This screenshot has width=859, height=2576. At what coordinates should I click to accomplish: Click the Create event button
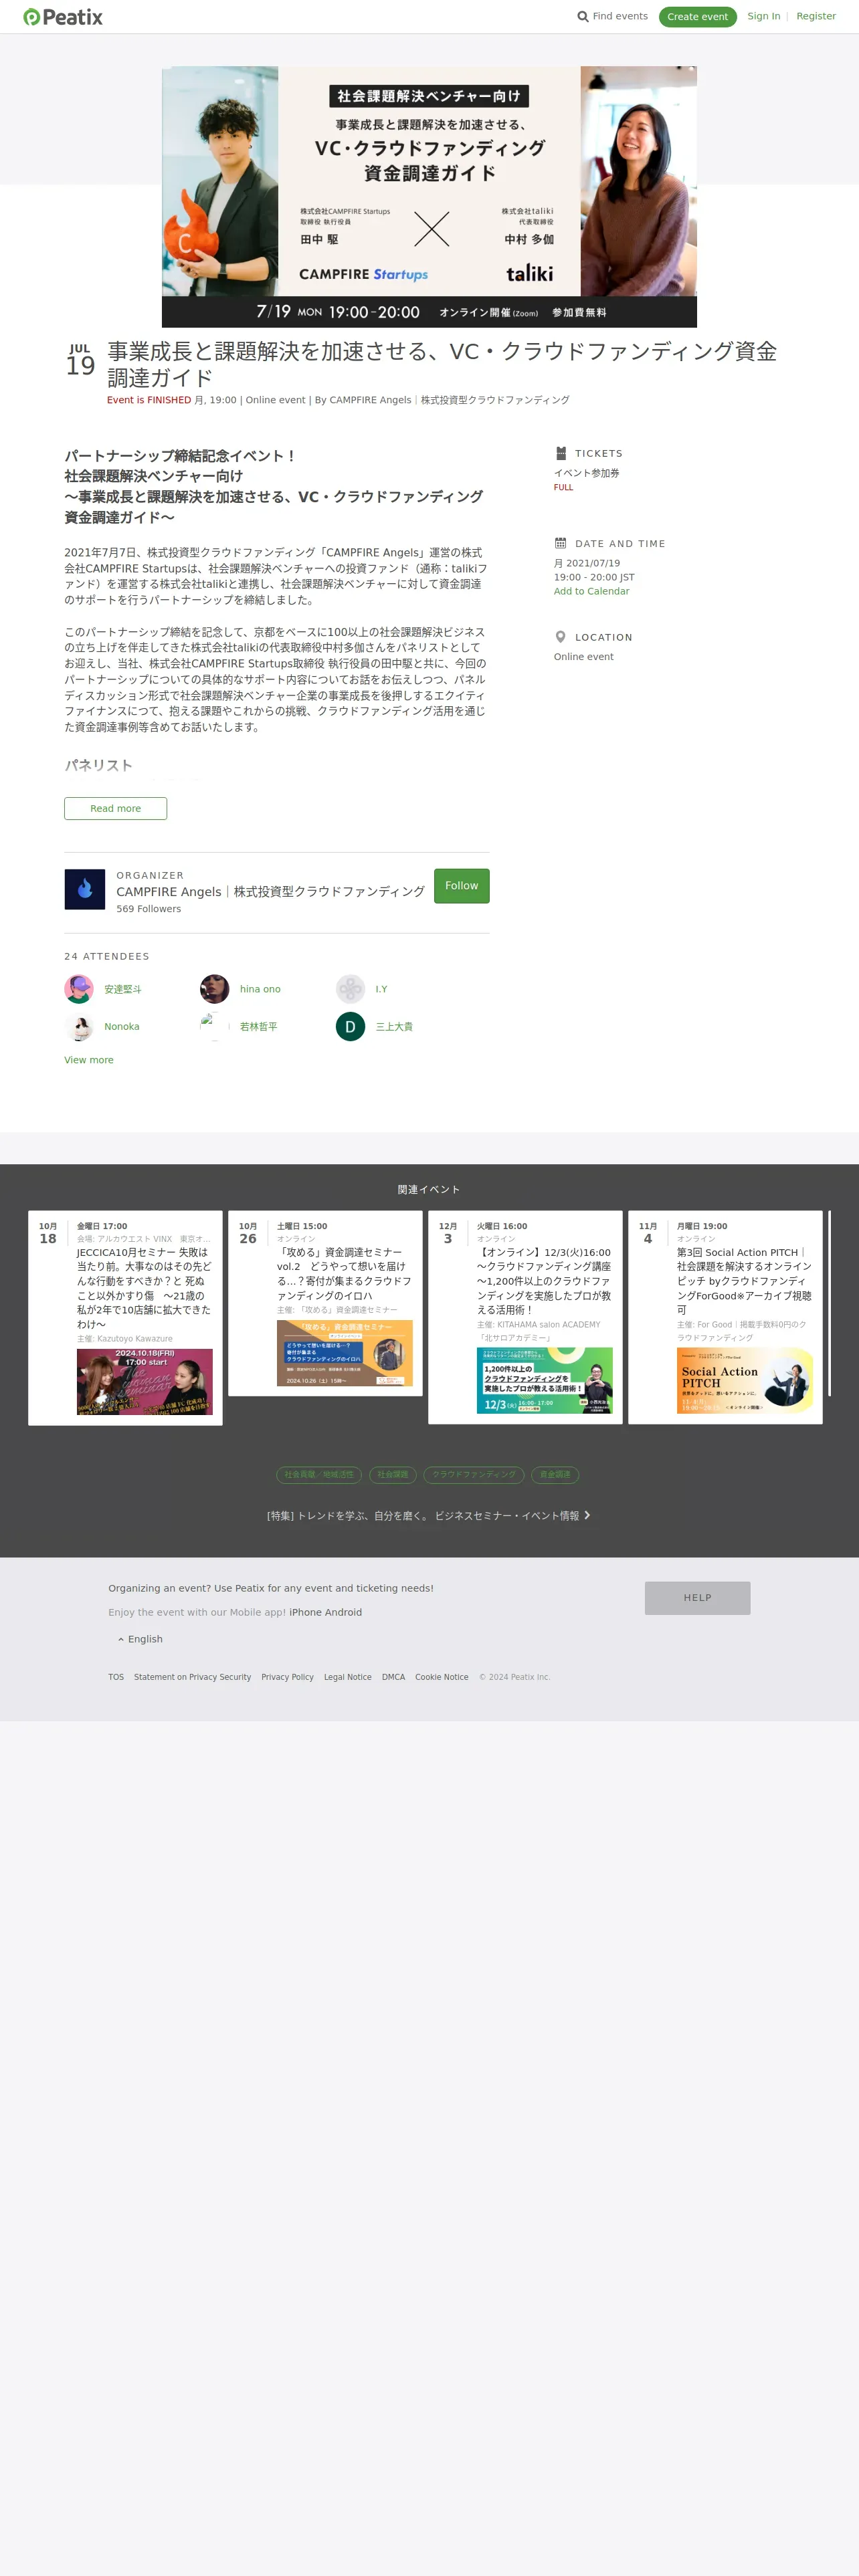697,17
